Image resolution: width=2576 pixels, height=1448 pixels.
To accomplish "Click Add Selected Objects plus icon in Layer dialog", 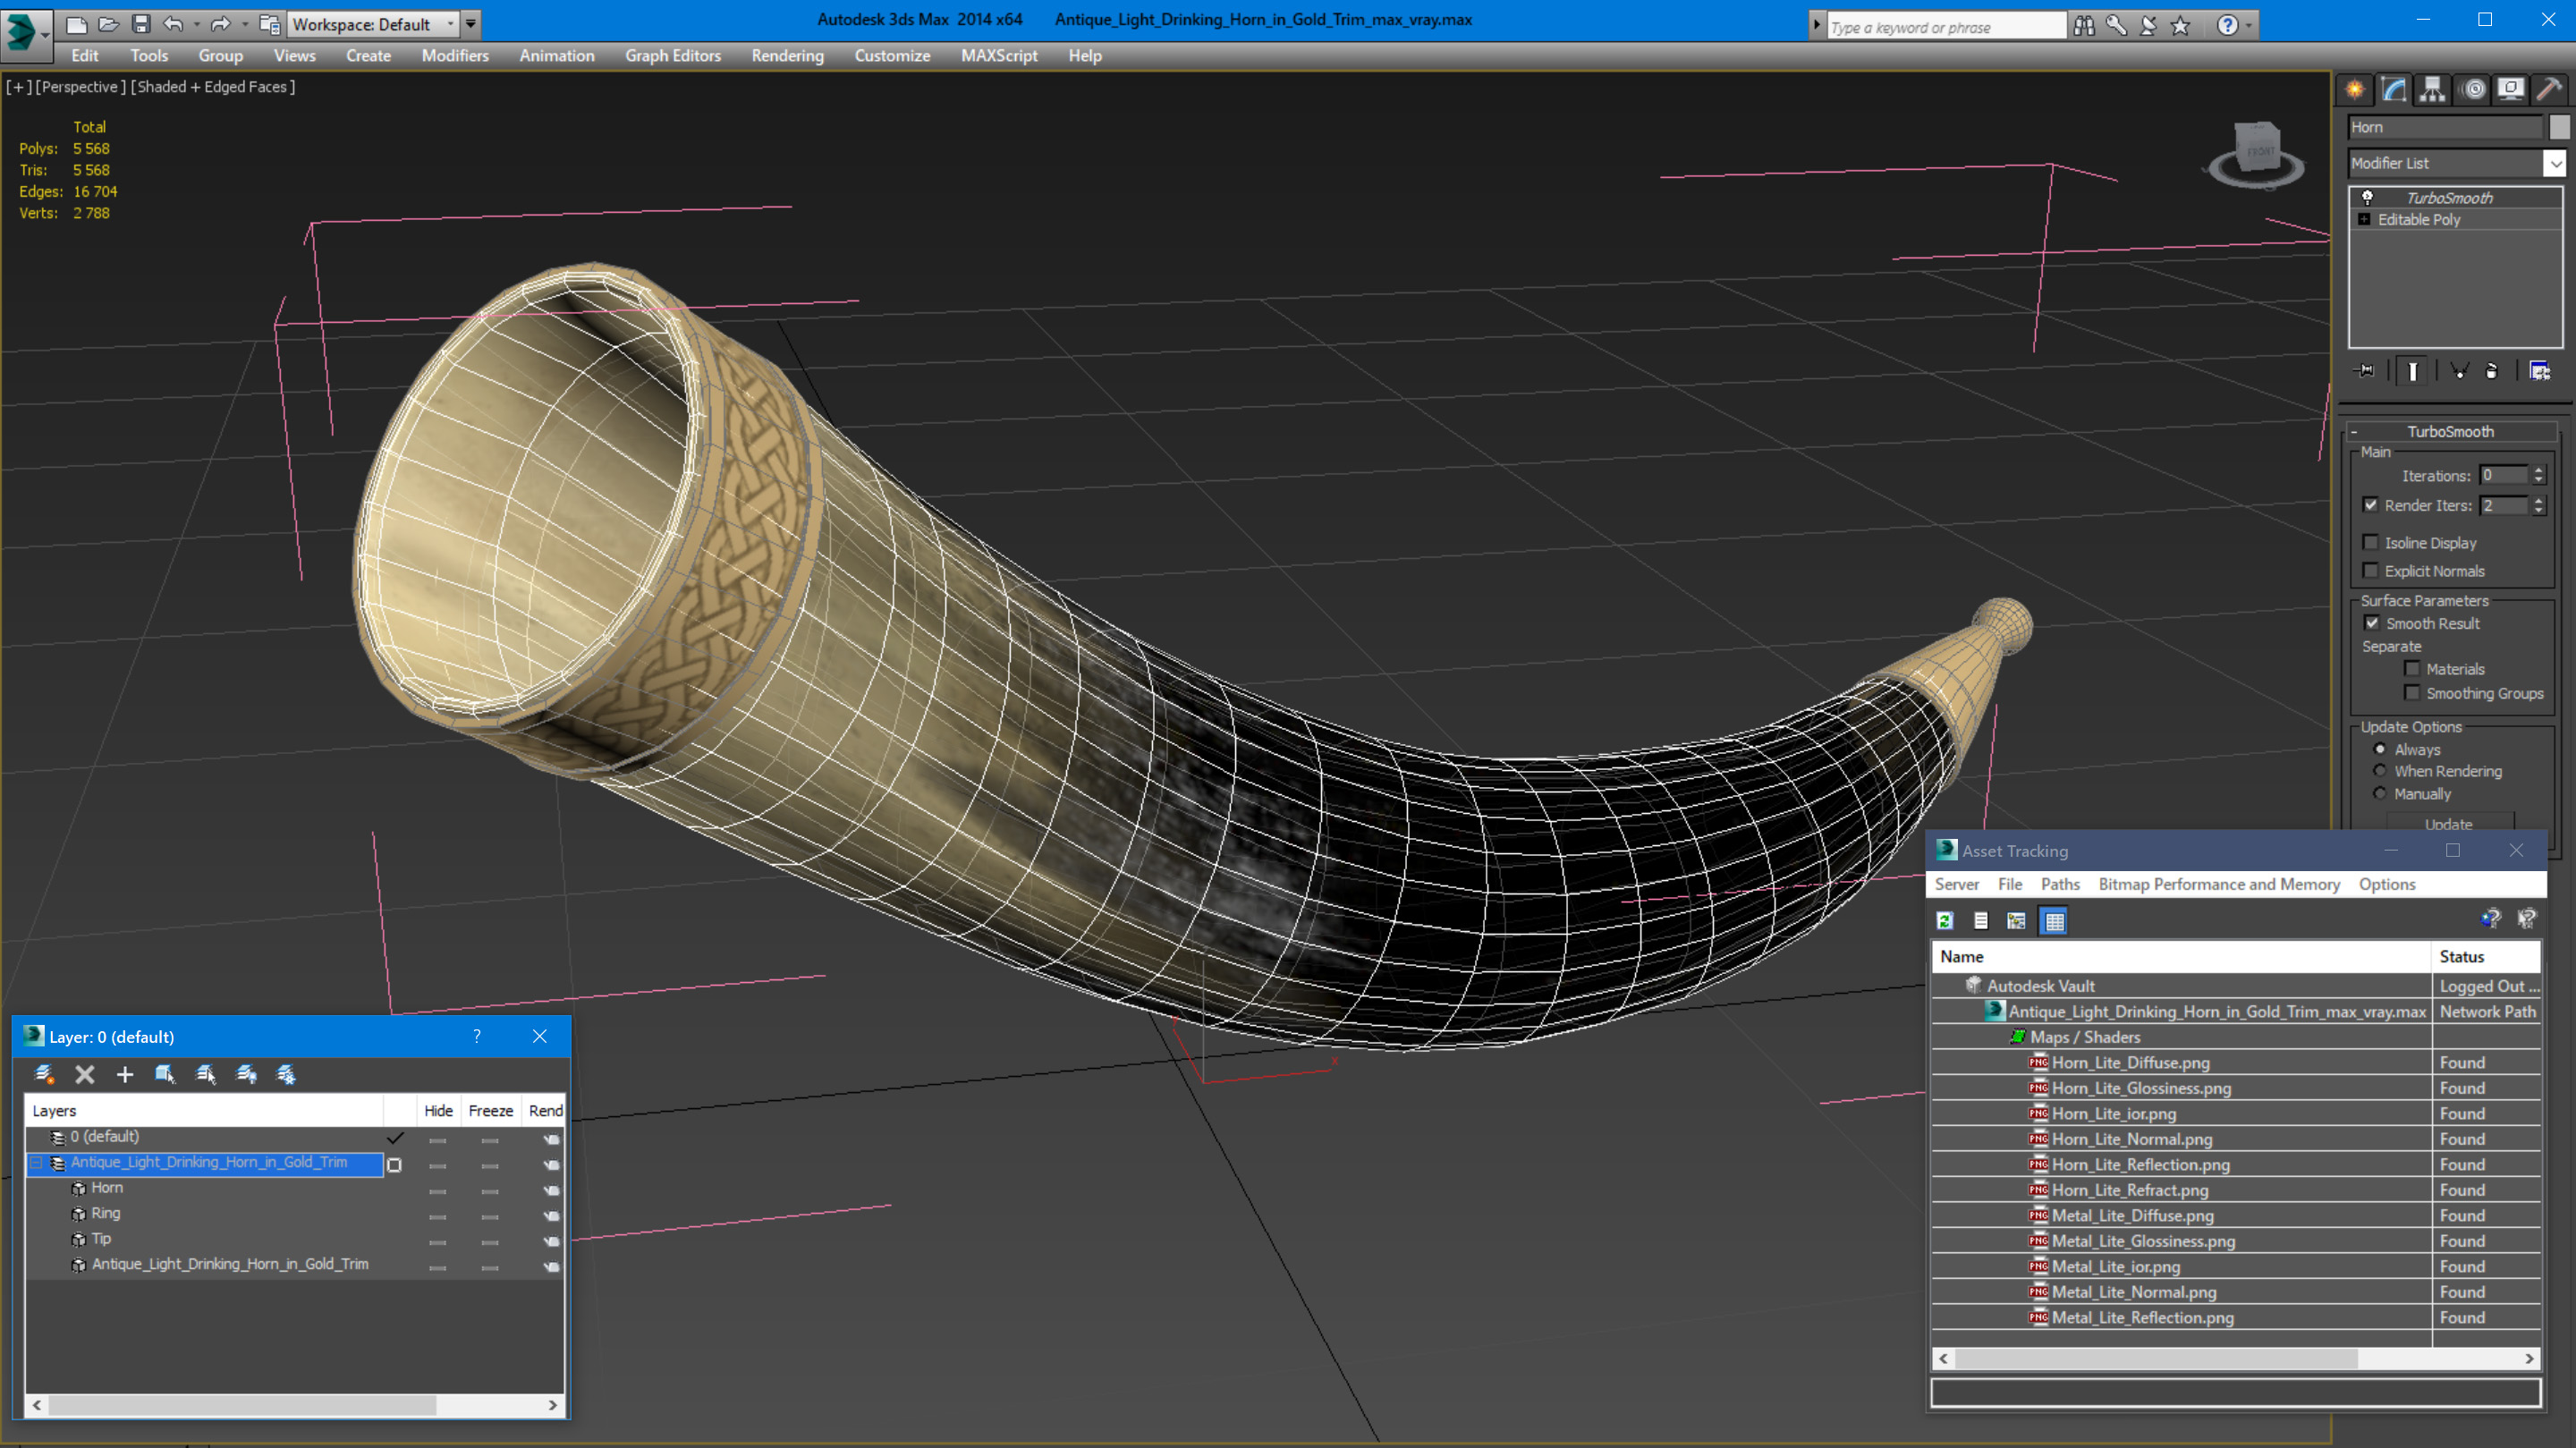I will 125,1075.
